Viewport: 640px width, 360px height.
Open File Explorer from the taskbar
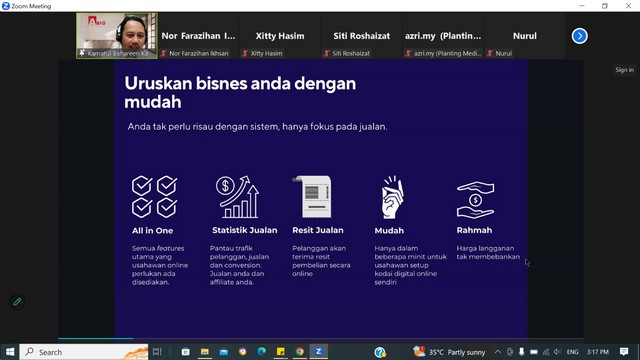pos(204,351)
